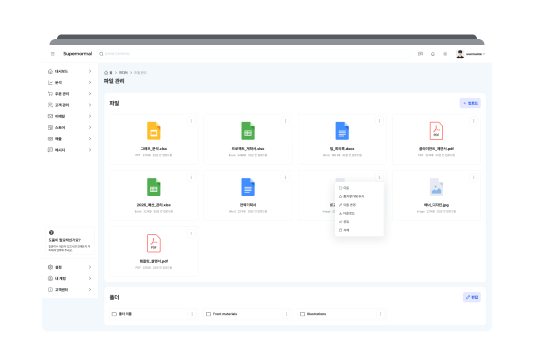Click the search magnifier icon
This screenshot has width=534, height=360.
point(101,54)
